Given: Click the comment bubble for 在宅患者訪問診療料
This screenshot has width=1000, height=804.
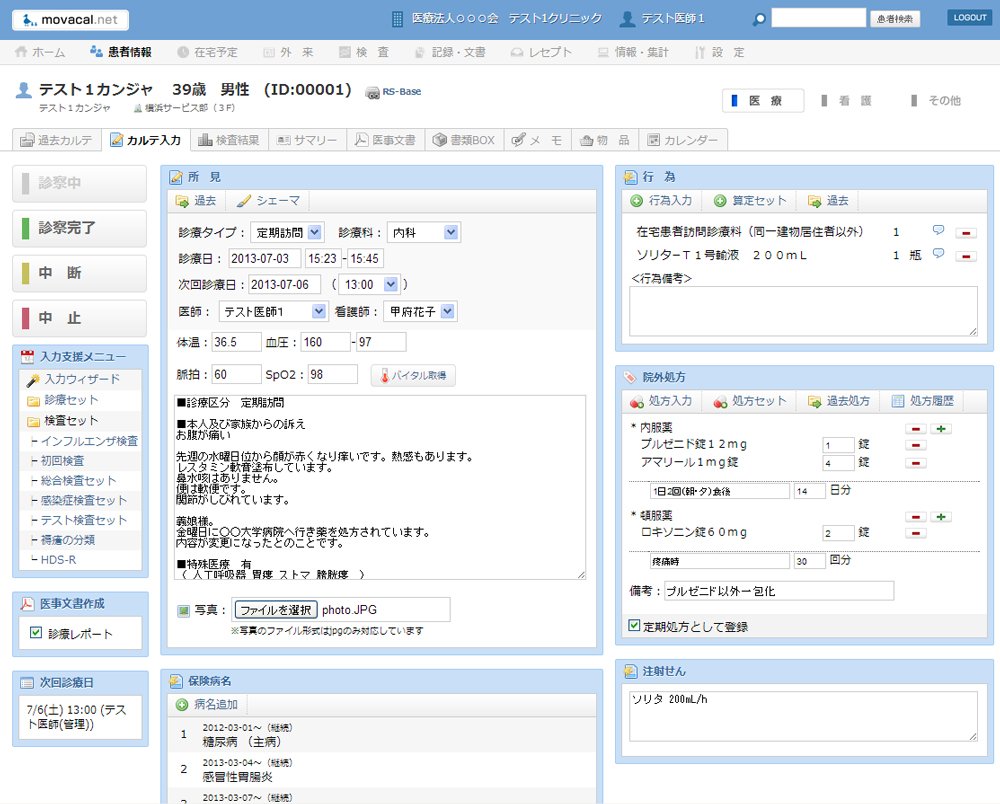Looking at the screenshot, I should click(938, 230).
